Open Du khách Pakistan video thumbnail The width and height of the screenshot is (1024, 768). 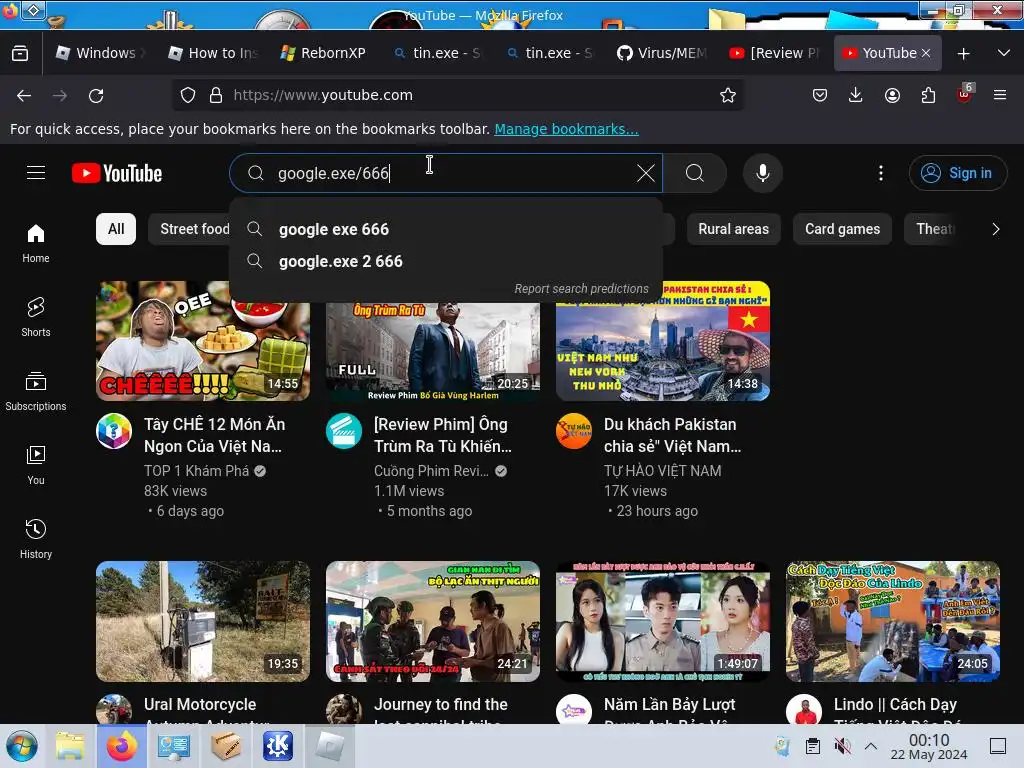[663, 341]
